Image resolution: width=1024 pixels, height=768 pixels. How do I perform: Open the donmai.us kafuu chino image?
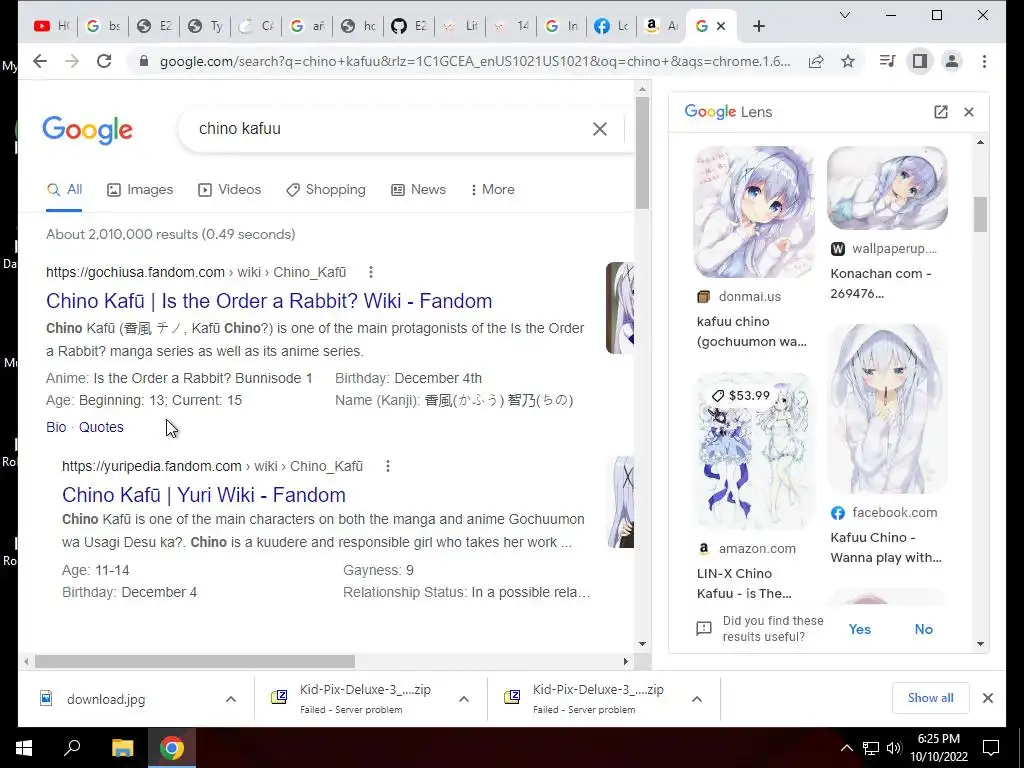pyautogui.click(x=754, y=212)
